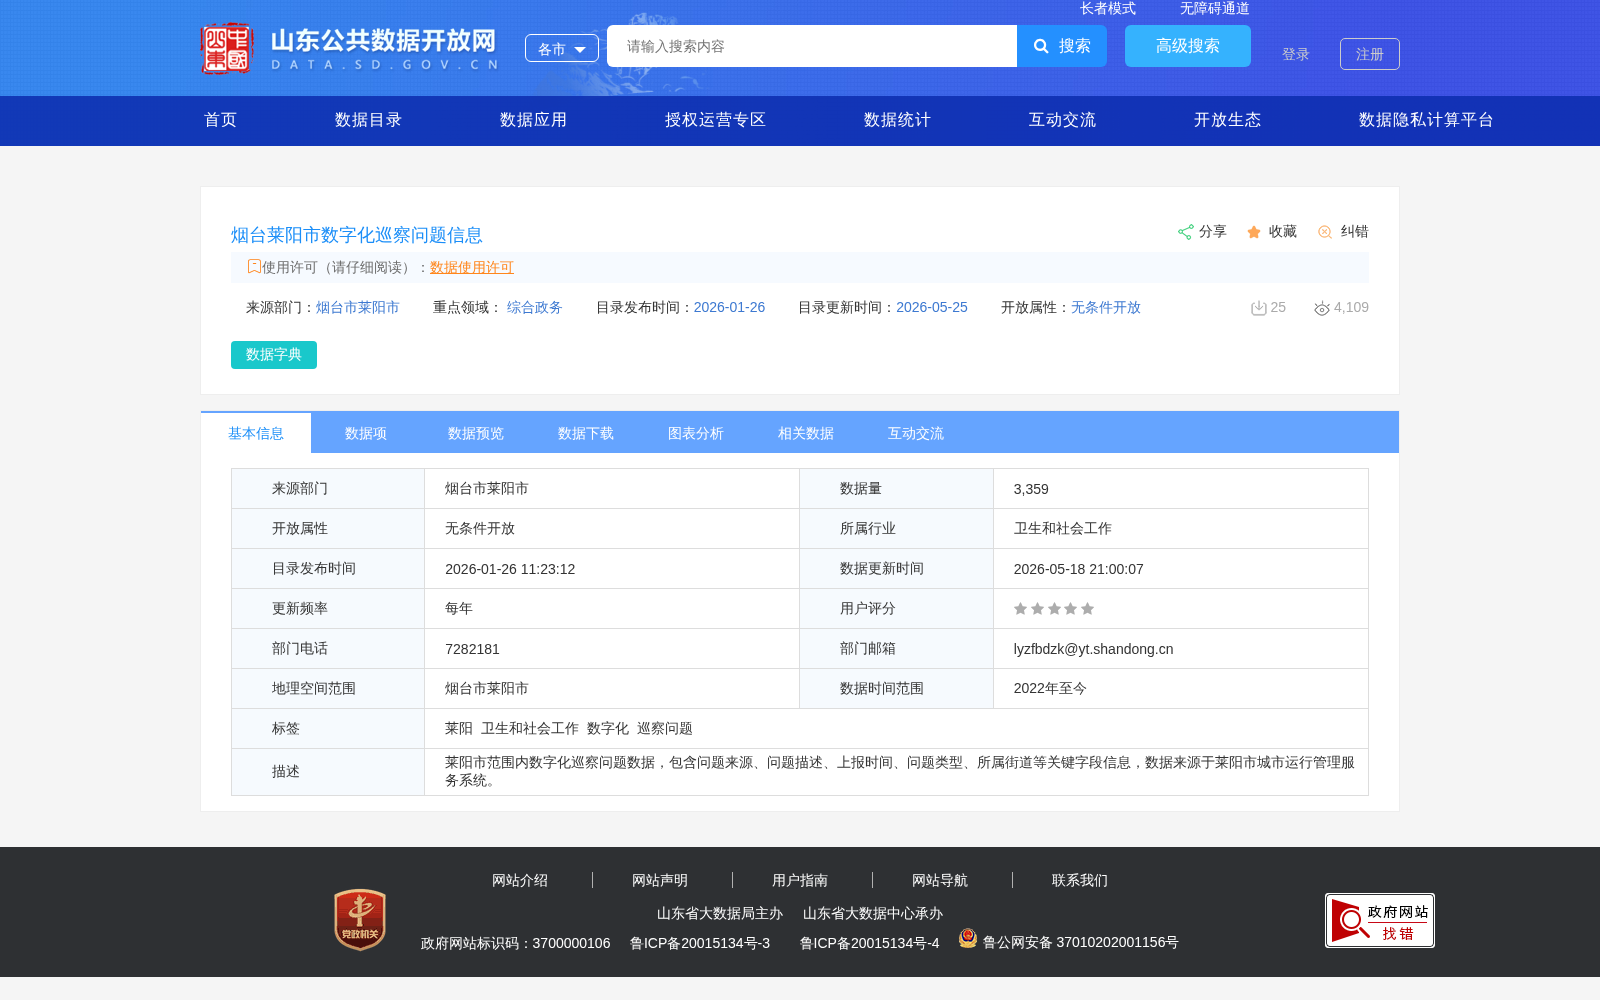Image resolution: width=1600 pixels, height=1000 pixels.
Task: Open 无障碍通道 accessibility channel
Action: point(1215,8)
